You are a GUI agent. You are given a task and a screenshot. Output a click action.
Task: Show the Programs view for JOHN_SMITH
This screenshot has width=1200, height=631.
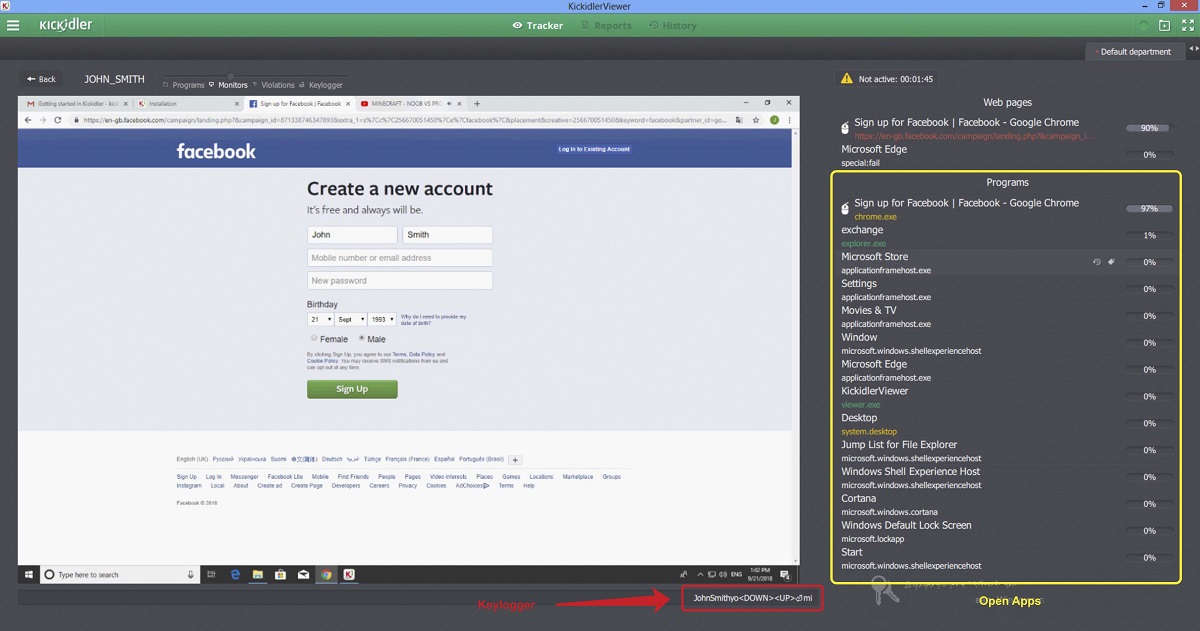point(184,85)
